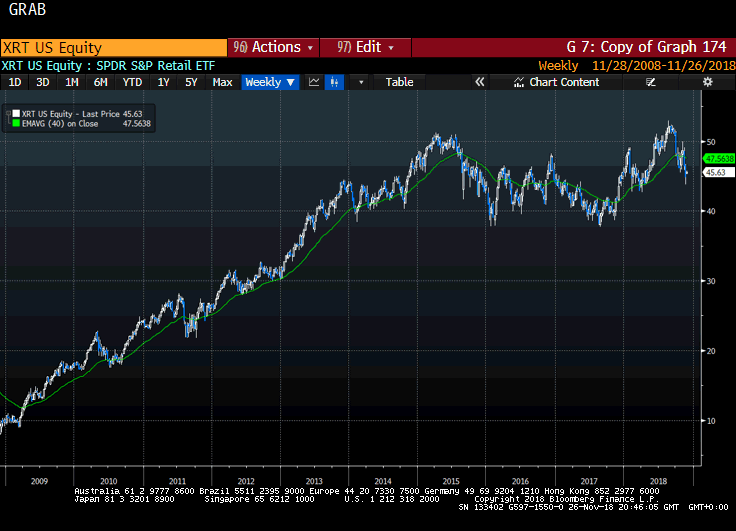Open the Actions menu
This screenshot has width=736, height=531.
(273, 47)
